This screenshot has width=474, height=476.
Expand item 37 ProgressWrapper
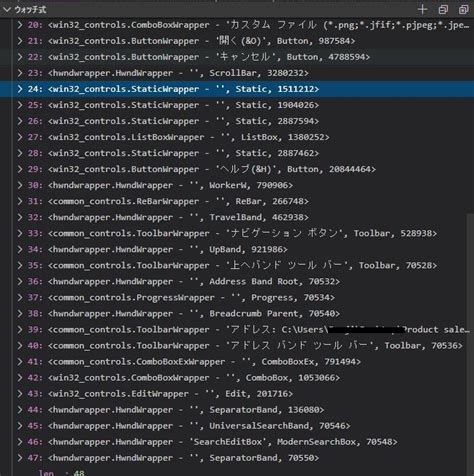click(20, 297)
